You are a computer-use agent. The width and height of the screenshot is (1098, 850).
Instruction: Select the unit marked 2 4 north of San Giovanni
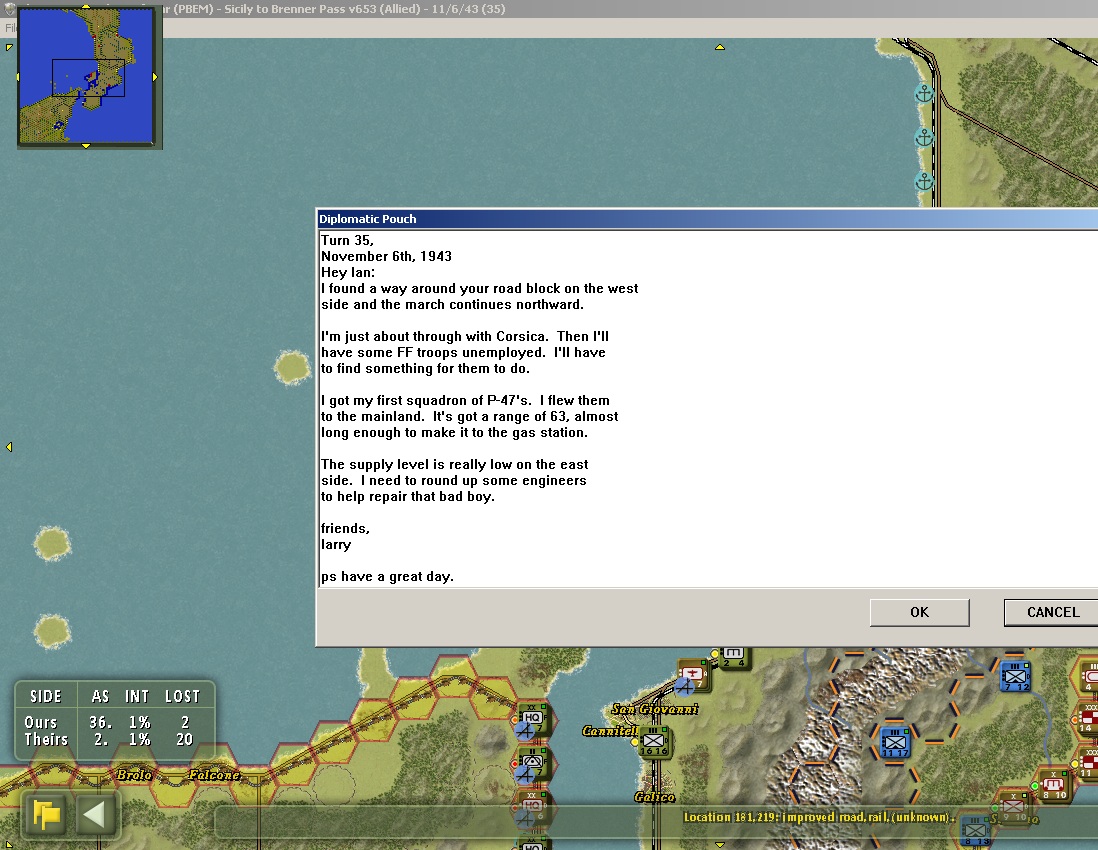[733, 657]
